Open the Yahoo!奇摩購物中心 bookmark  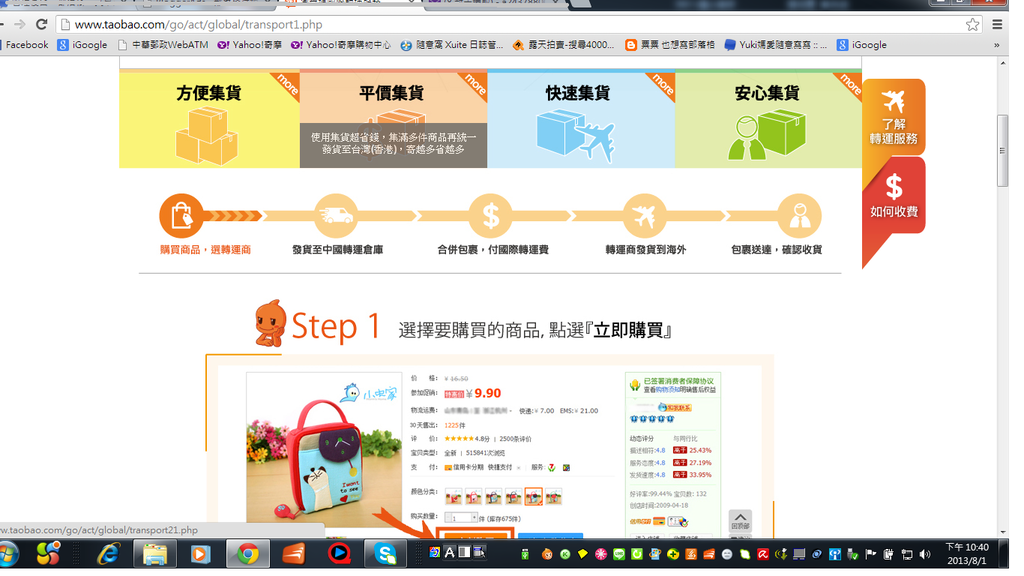pos(341,45)
